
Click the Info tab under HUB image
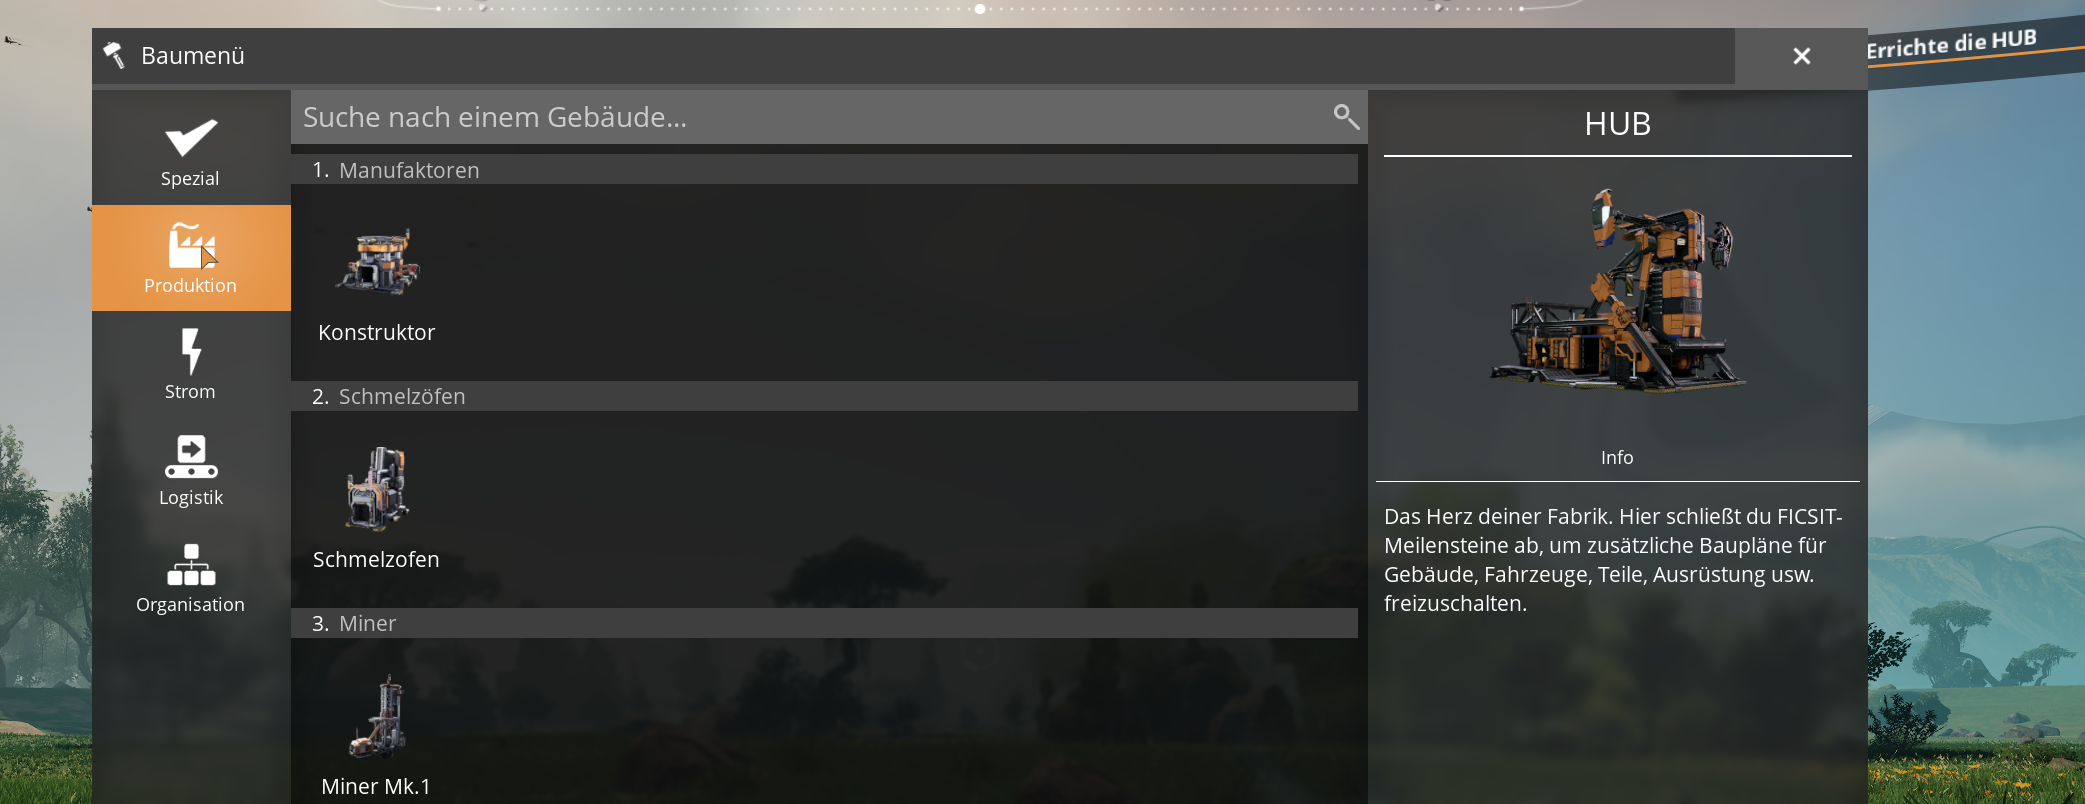pos(1617,457)
